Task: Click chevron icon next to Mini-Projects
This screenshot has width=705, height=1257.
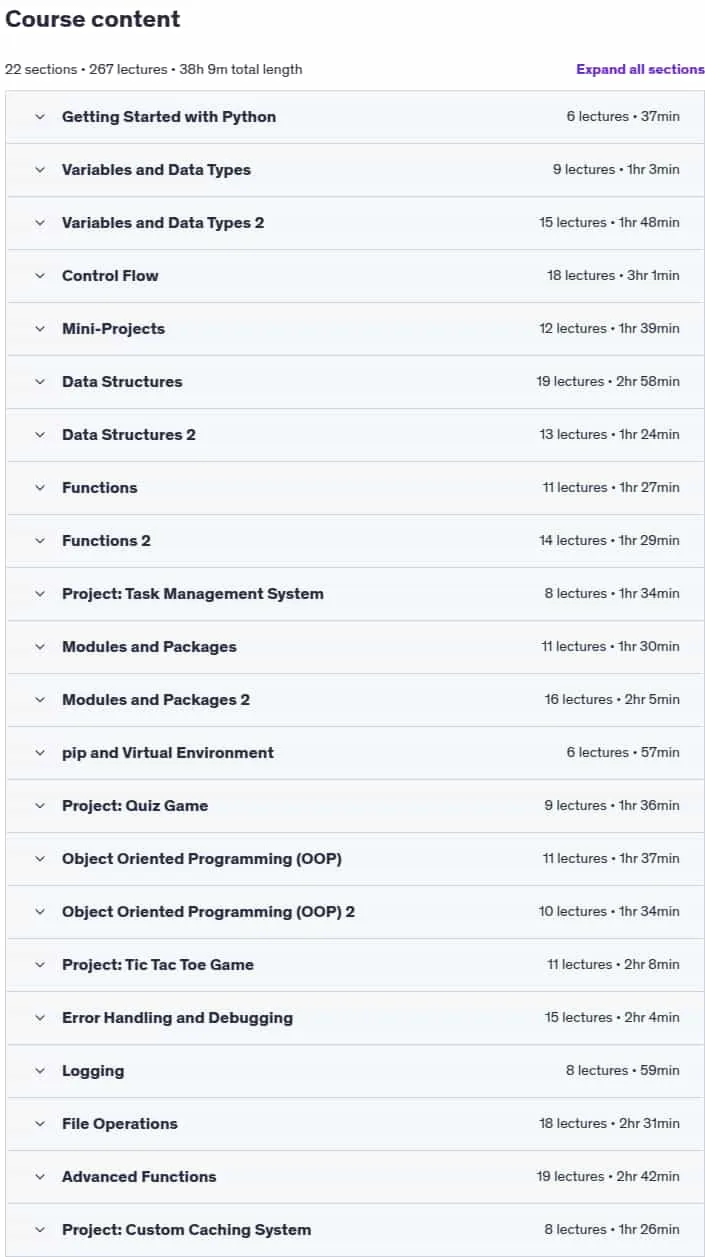Action: pyautogui.click(x=40, y=329)
